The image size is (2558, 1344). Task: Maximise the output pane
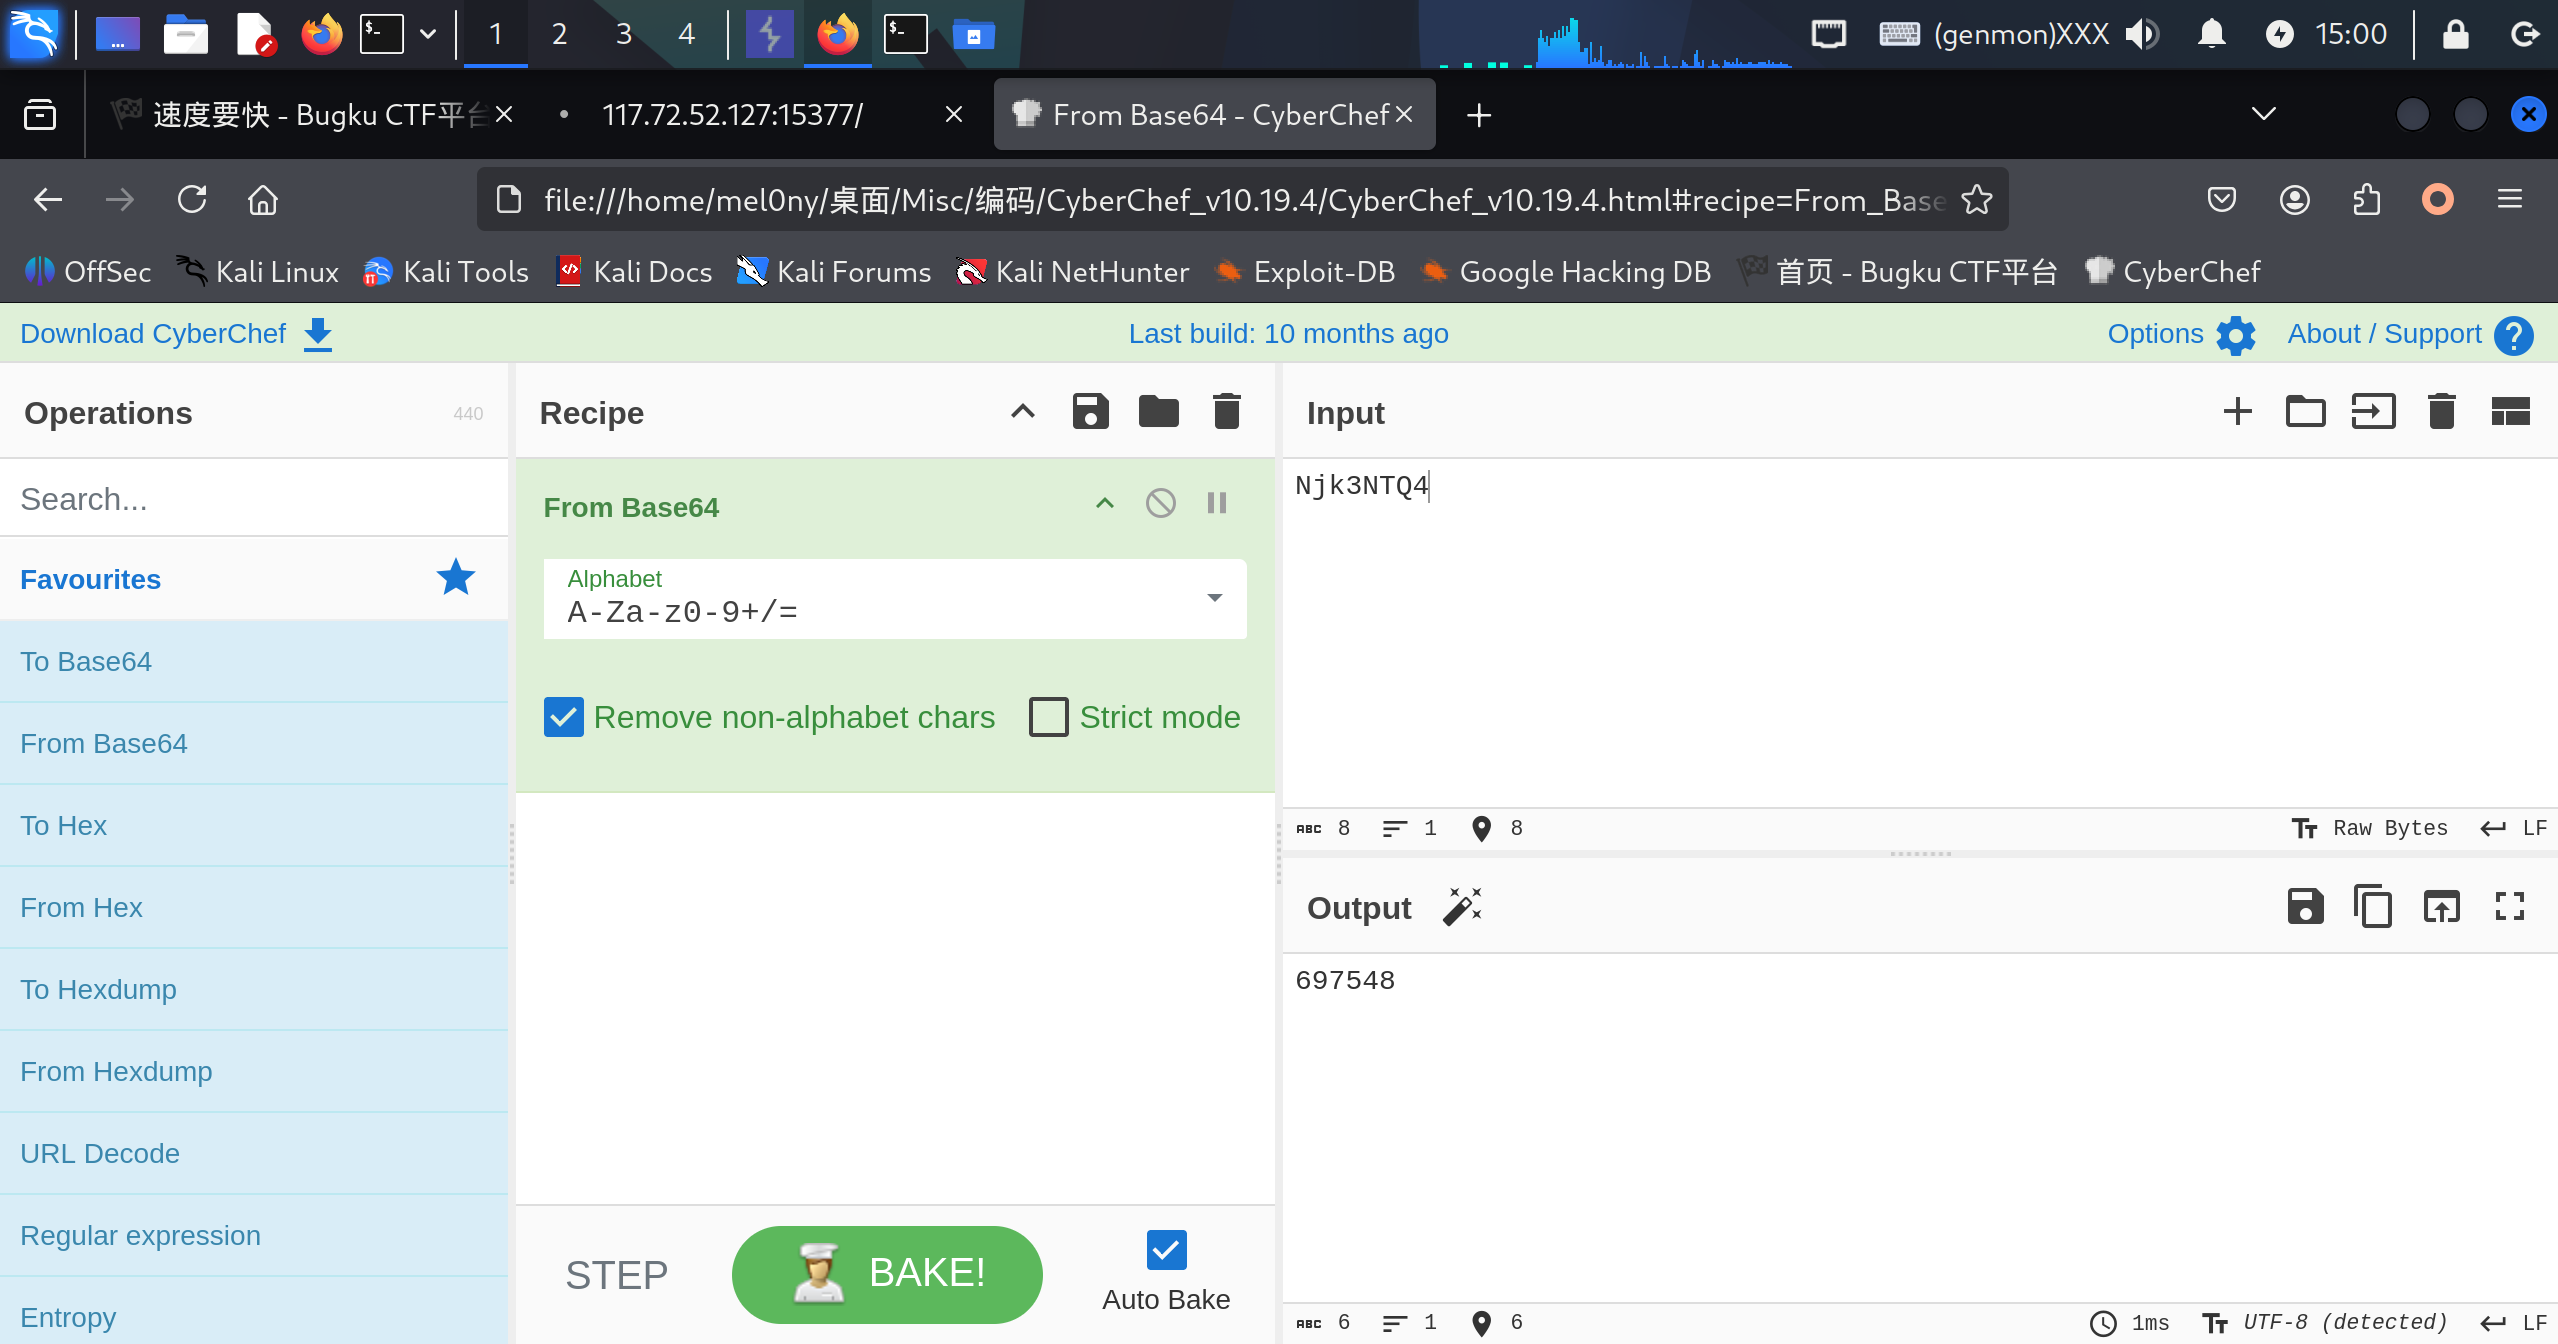[2509, 907]
